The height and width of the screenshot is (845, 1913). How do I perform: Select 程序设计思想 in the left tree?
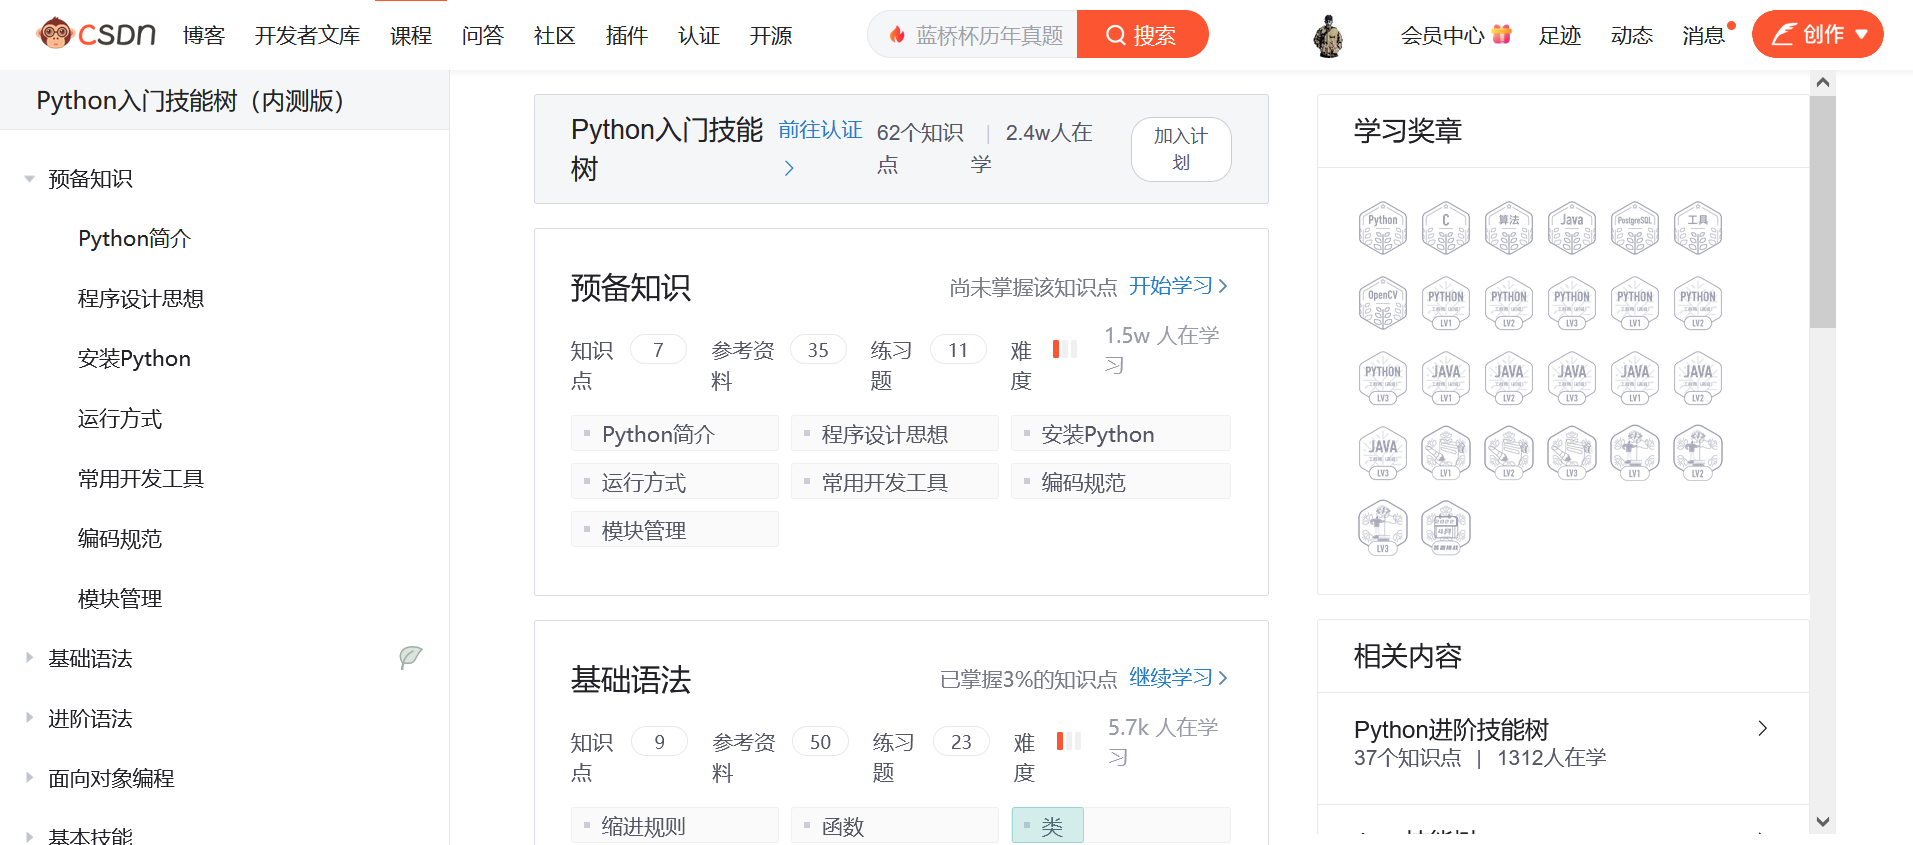pos(141,299)
